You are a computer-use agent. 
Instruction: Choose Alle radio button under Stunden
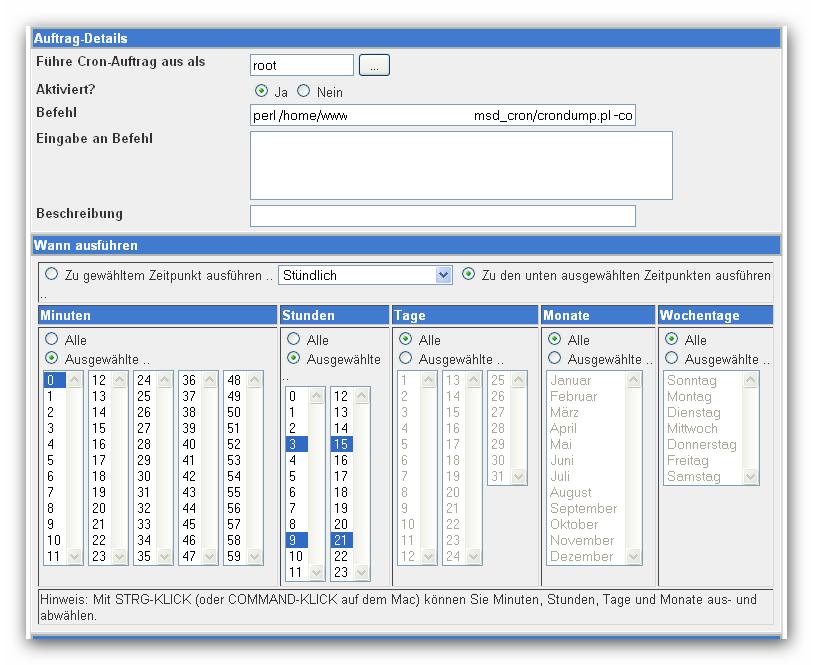[294, 340]
